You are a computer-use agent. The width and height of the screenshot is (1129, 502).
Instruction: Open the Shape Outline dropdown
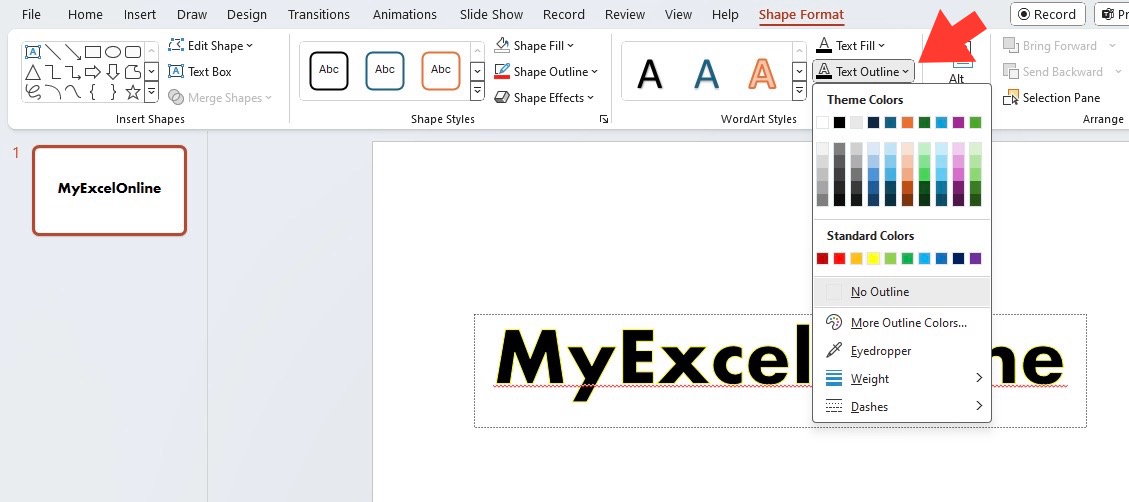pos(546,71)
